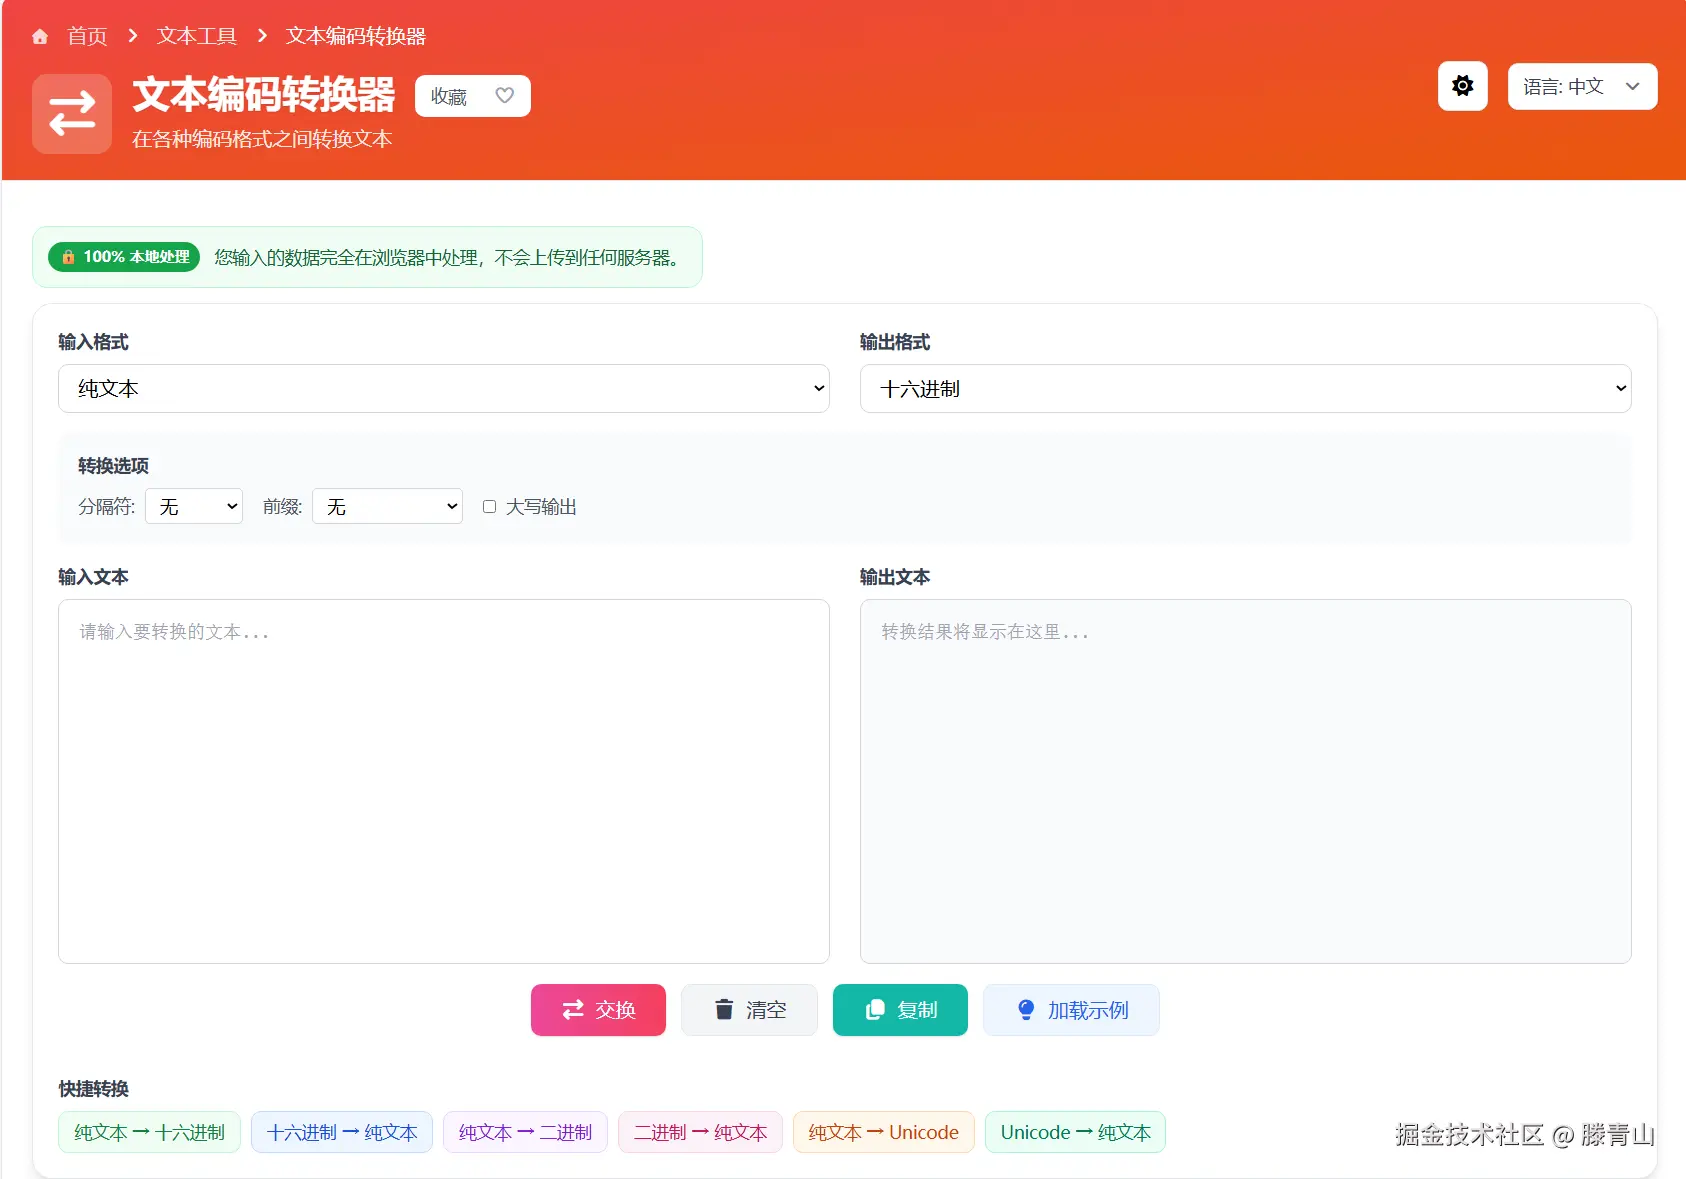
Task: Click inside the 输入文本 text area
Action: pos(444,780)
